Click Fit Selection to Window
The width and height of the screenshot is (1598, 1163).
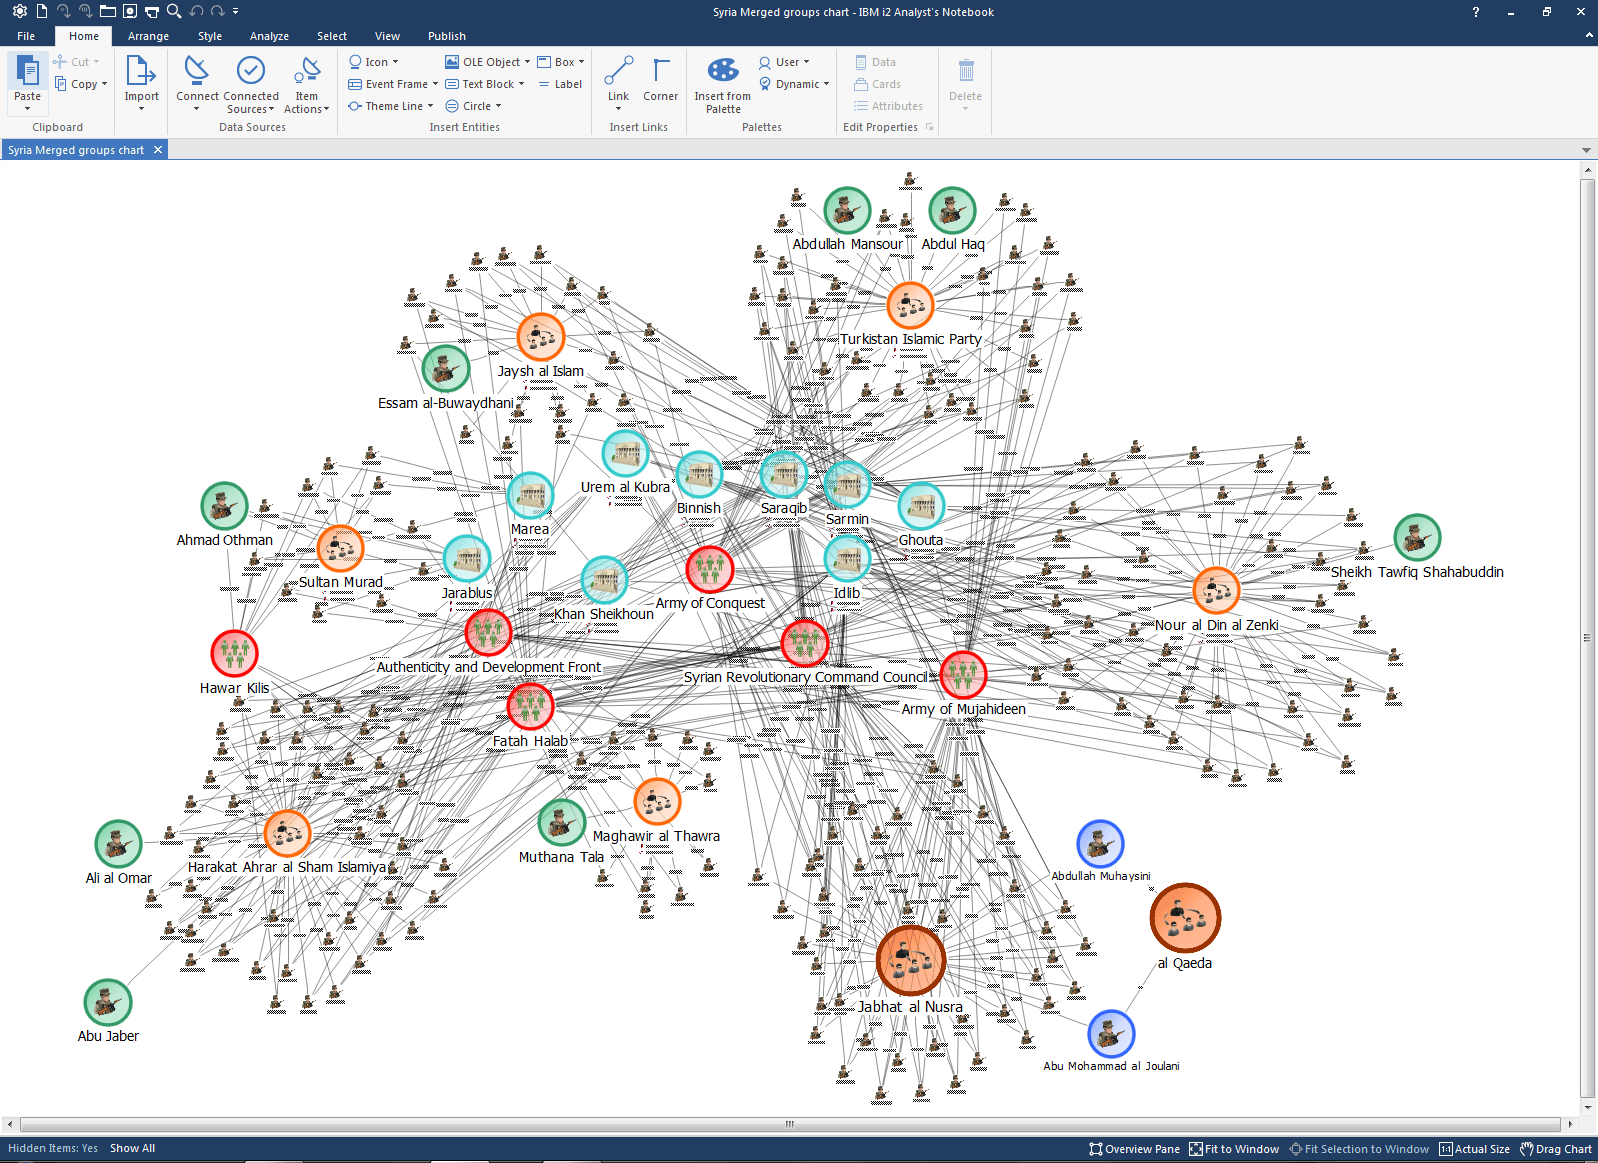(1359, 1149)
